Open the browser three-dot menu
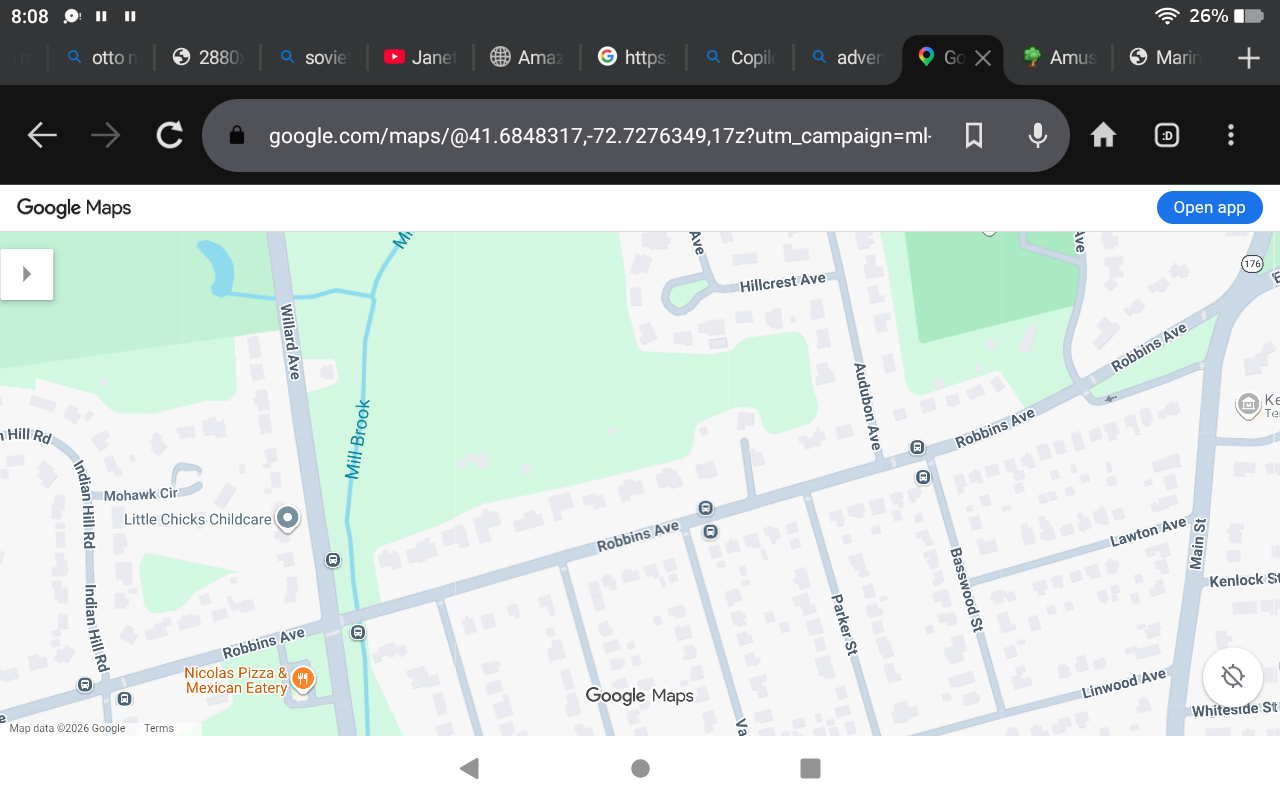 [x=1231, y=135]
